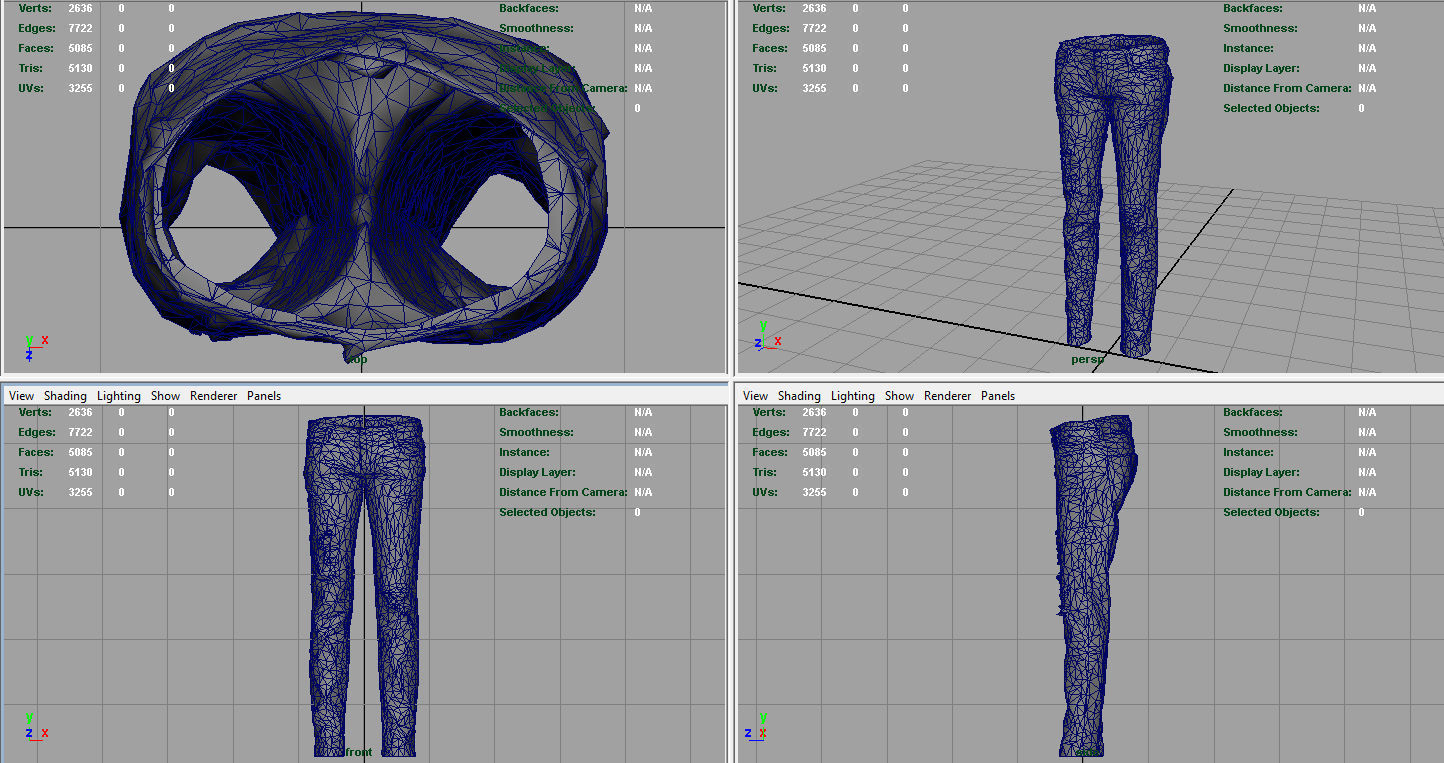Image resolution: width=1444 pixels, height=763 pixels.
Task: Click 'Instance:' HUD label in the side viewport
Action: tap(1248, 452)
